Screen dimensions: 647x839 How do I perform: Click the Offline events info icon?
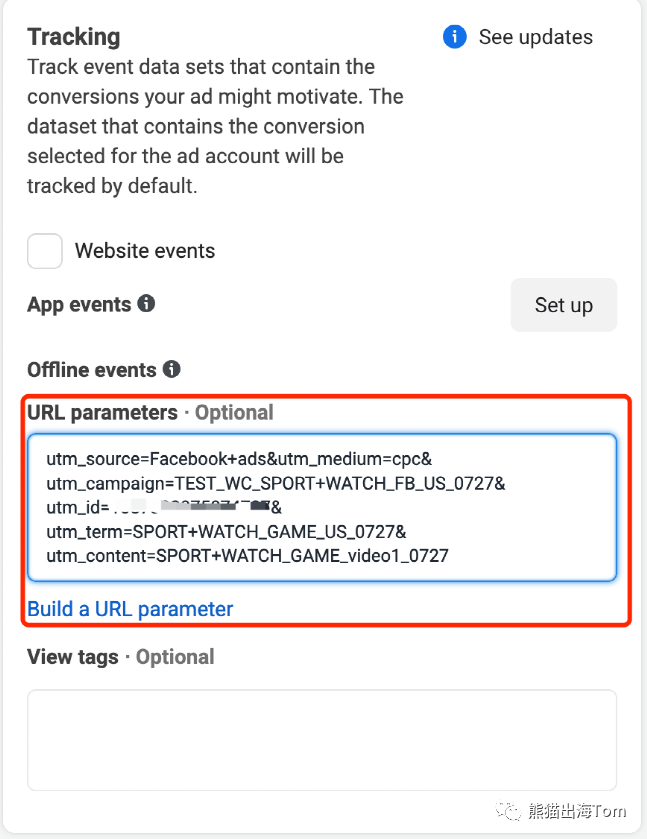pos(172,369)
